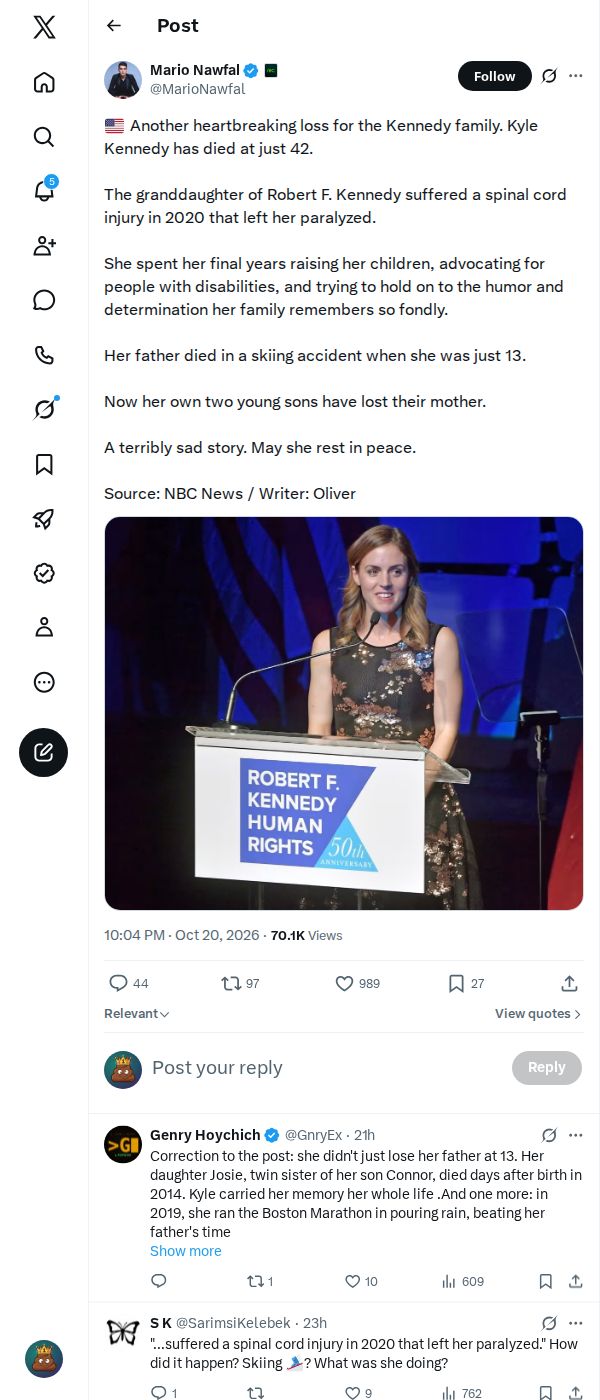Image resolution: width=600 pixels, height=1400 pixels.
Task: Repost the main post
Action: (x=240, y=983)
